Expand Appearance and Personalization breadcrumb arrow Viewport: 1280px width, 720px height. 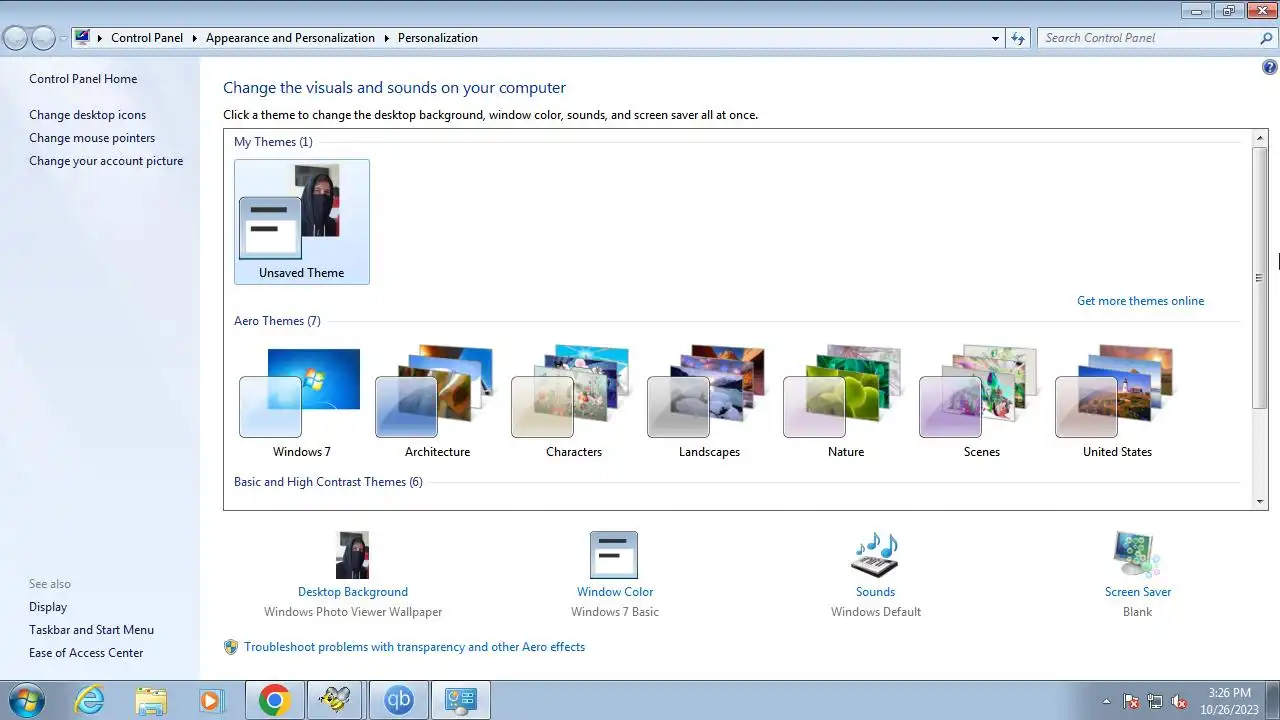pyautogui.click(x=386, y=38)
